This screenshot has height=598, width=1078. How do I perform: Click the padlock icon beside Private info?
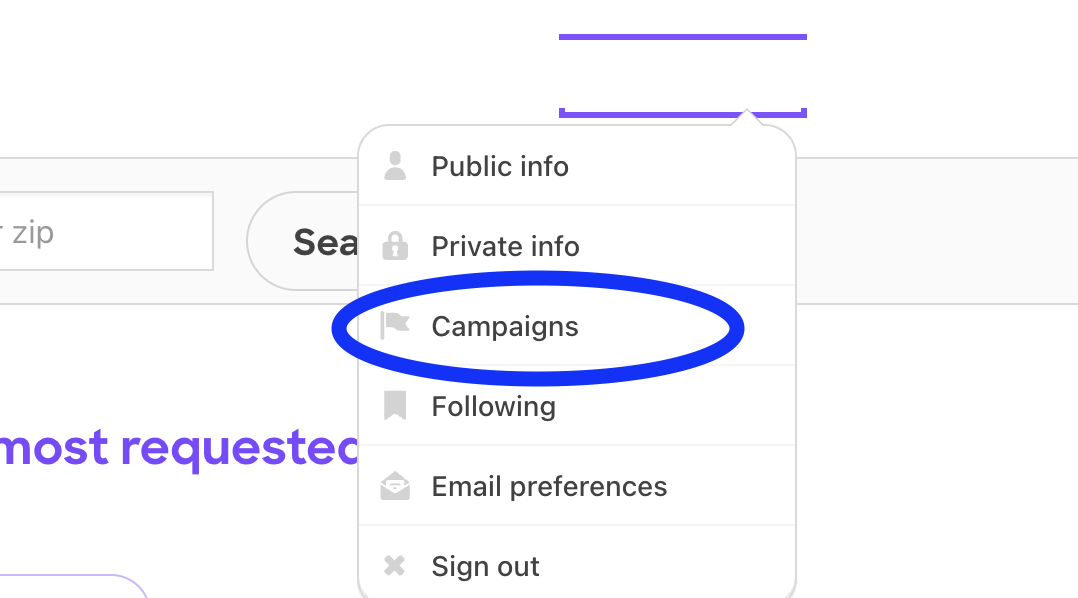(396, 246)
